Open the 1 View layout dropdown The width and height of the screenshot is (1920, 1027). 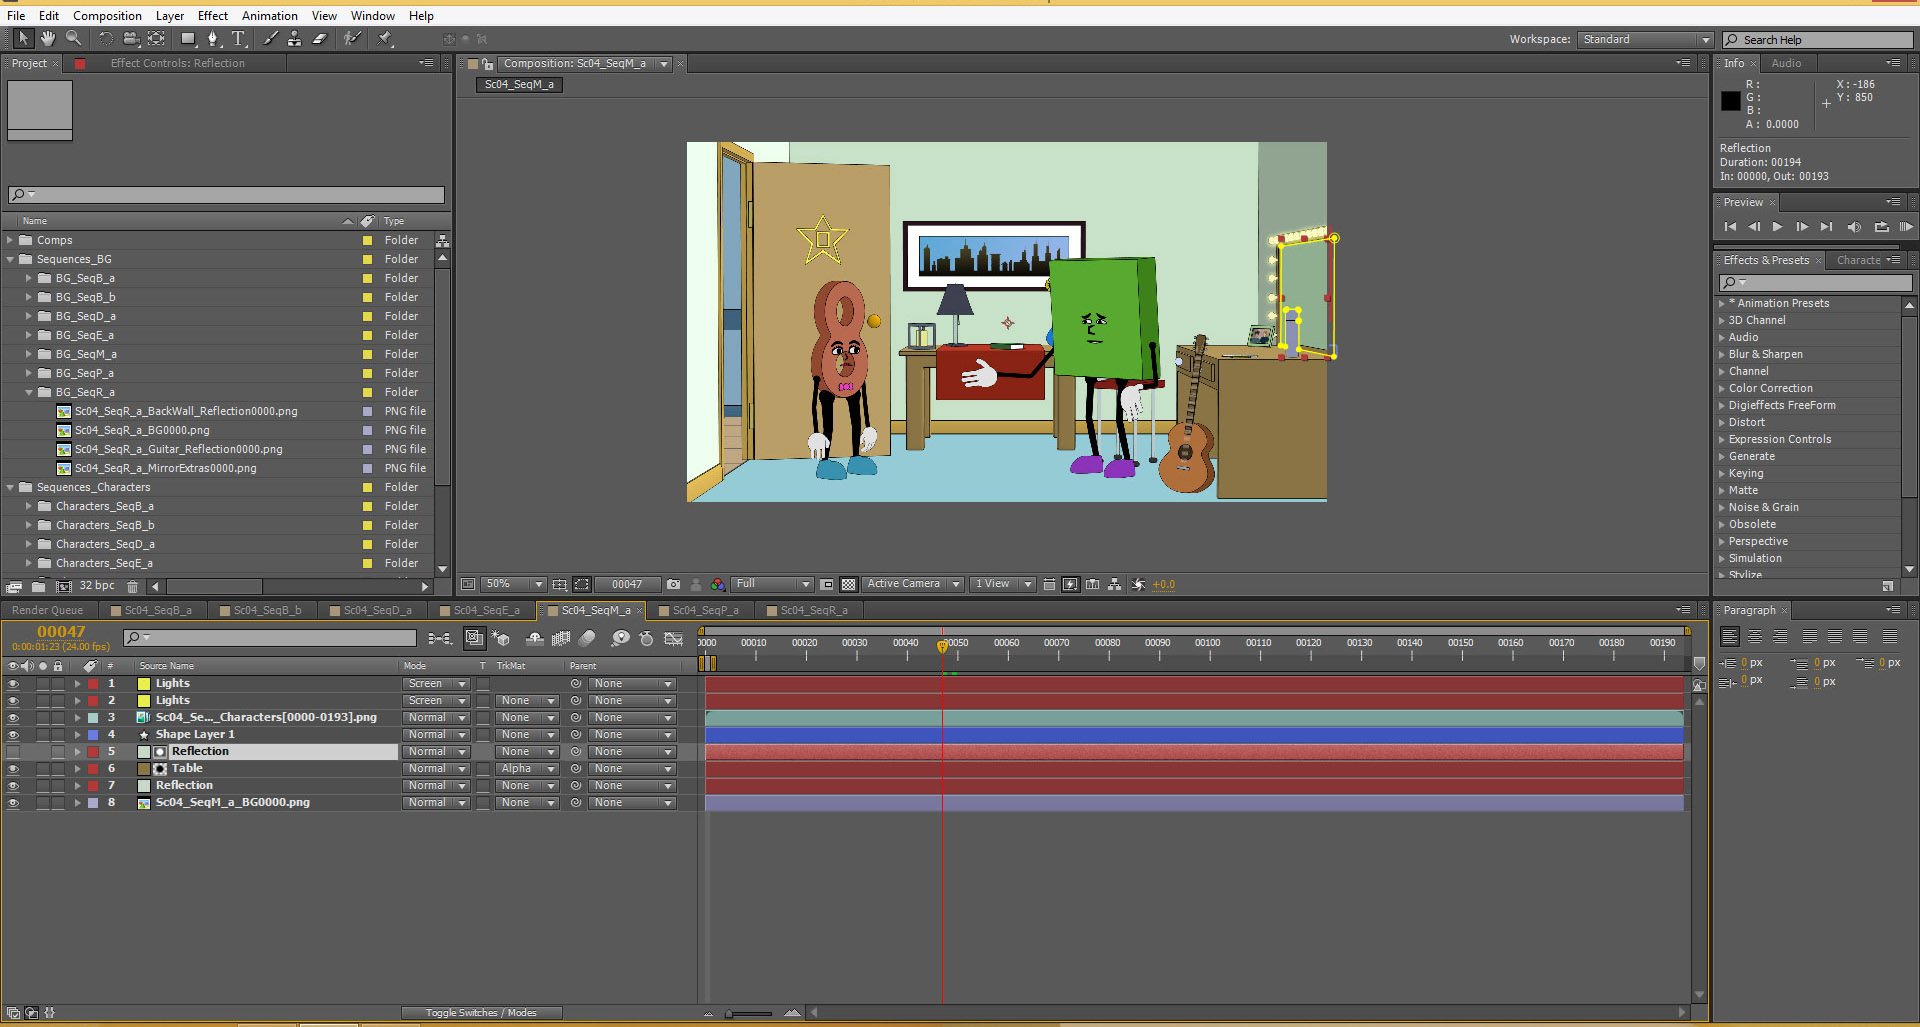click(1002, 584)
